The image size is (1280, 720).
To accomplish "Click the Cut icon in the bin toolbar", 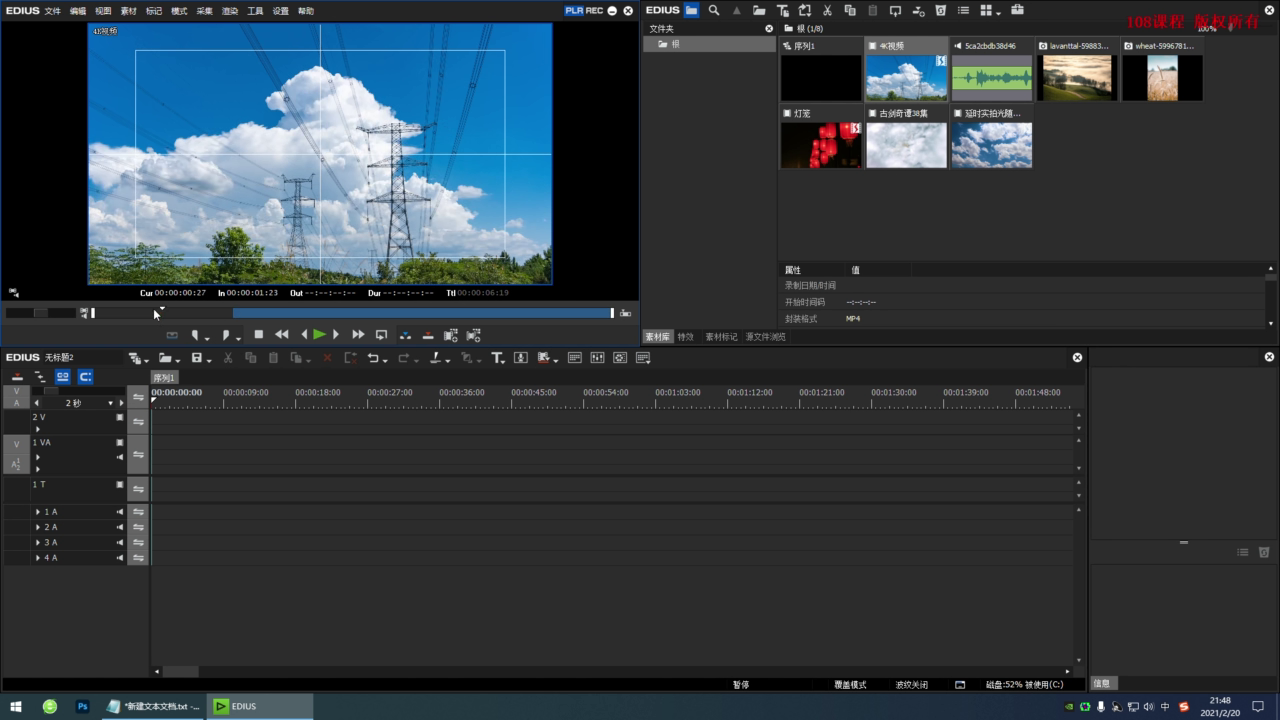I will click(827, 10).
